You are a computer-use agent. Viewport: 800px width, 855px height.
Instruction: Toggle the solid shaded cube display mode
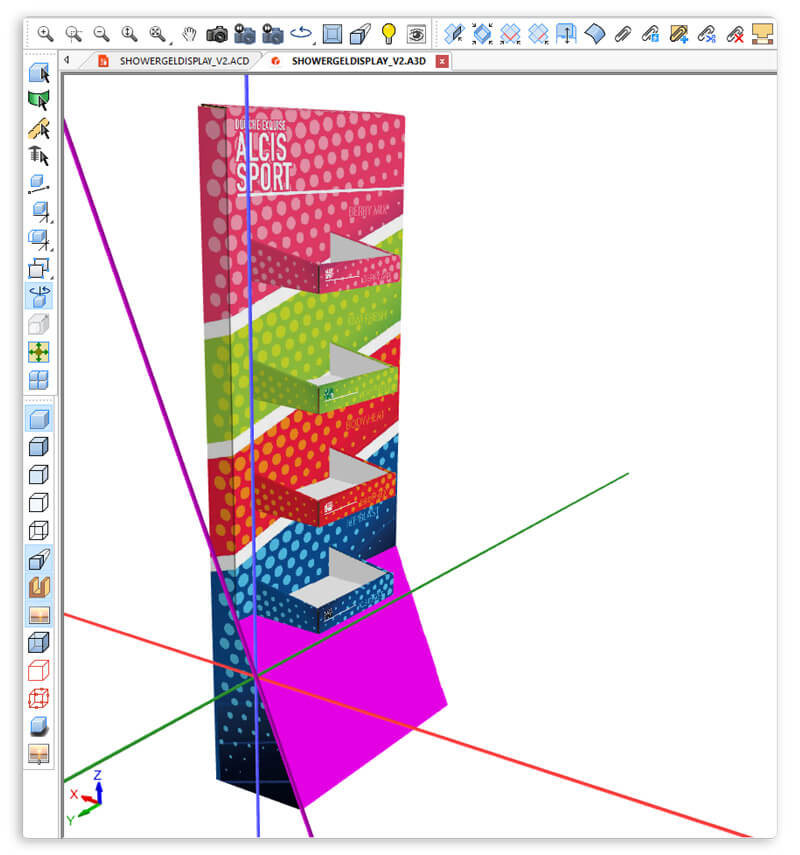39,418
